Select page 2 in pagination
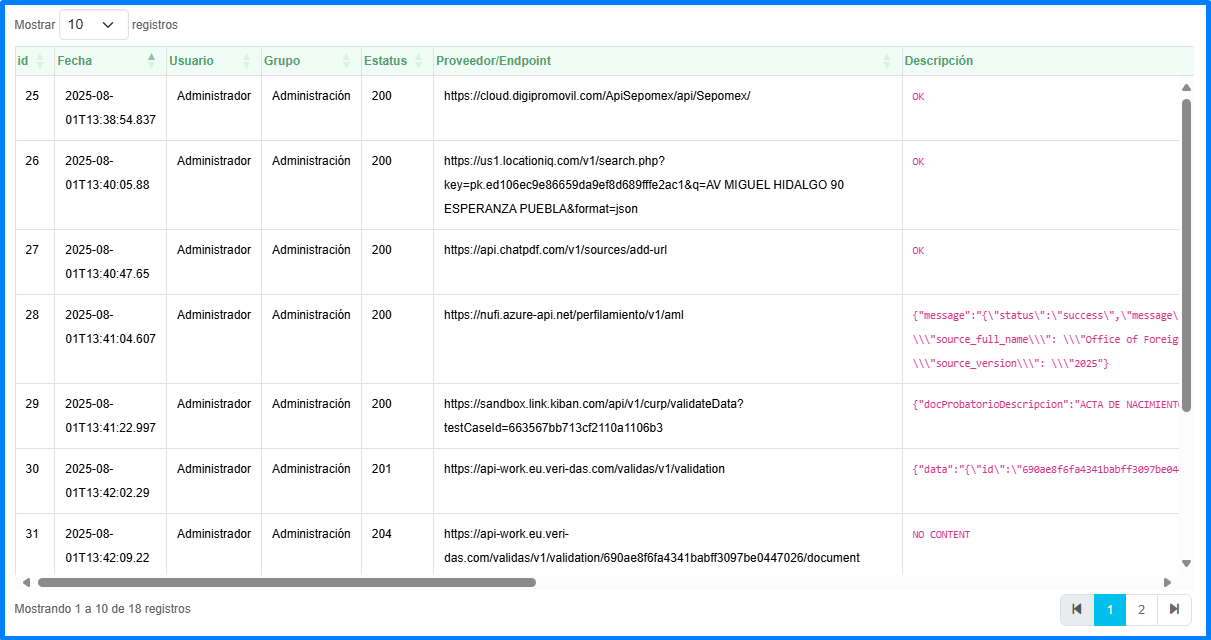The width and height of the screenshot is (1211, 640). [1141, 609]
